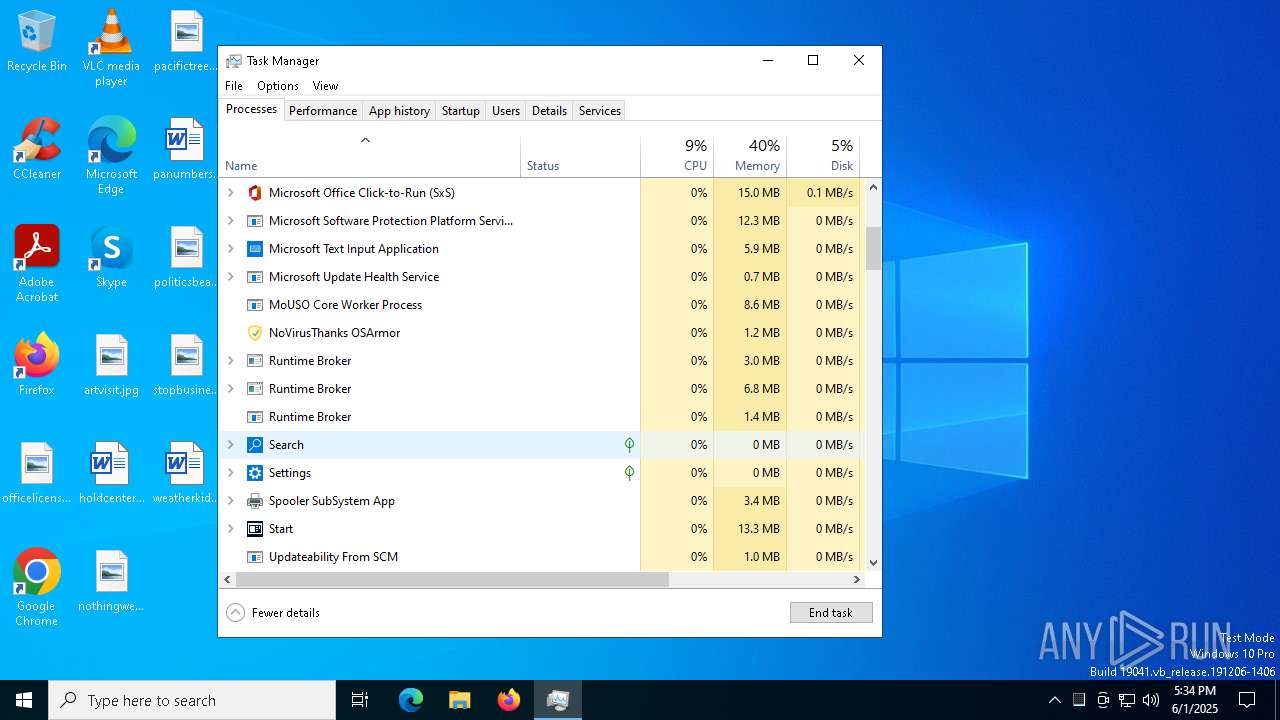Sort processes by Memory column header

750,156
